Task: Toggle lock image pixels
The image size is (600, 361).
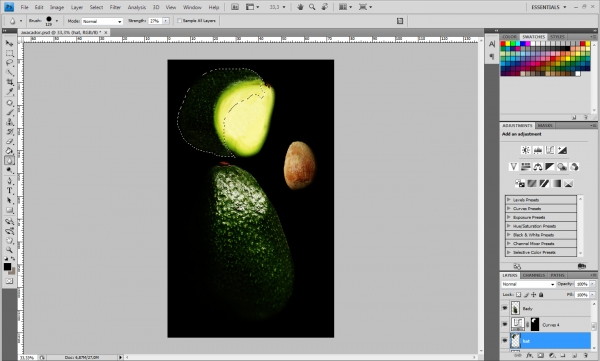Action: pos(526,295)
